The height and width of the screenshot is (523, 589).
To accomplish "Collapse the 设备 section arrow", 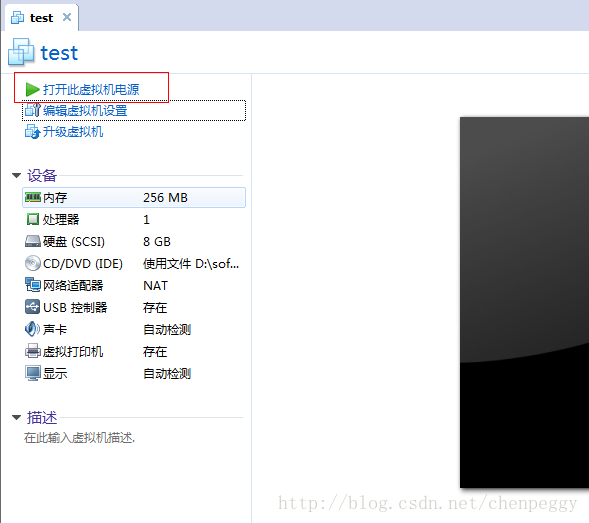I will 16,175.
